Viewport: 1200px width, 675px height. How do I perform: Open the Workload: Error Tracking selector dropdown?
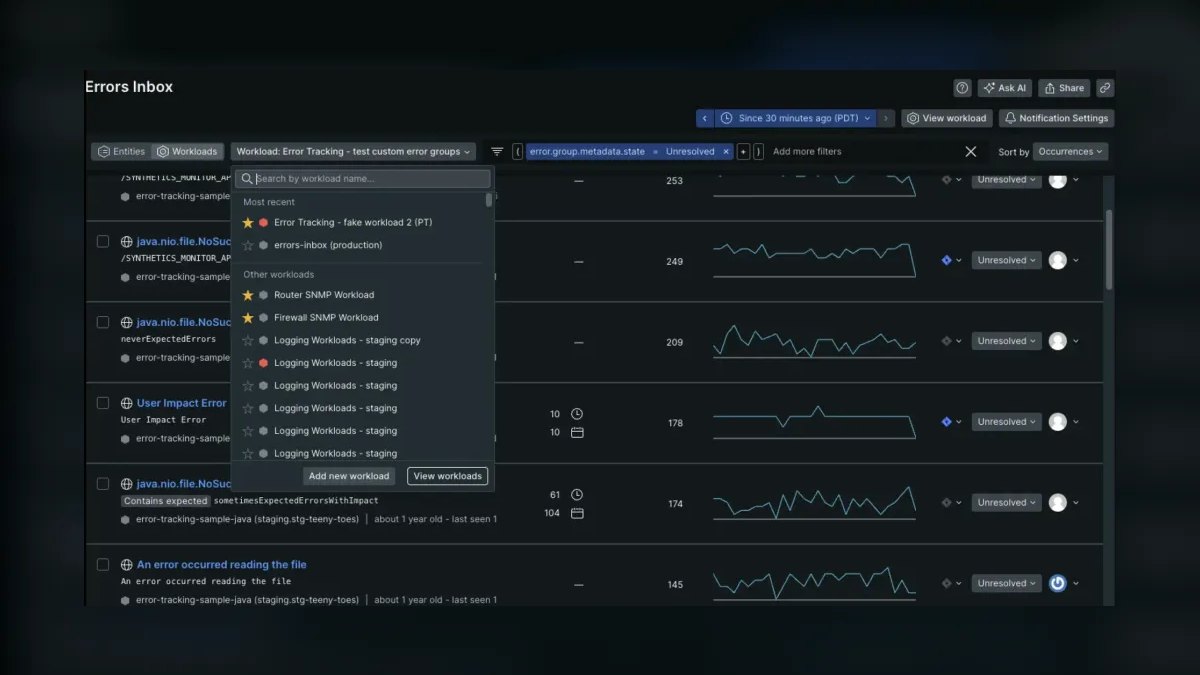(x=354, y=152)
